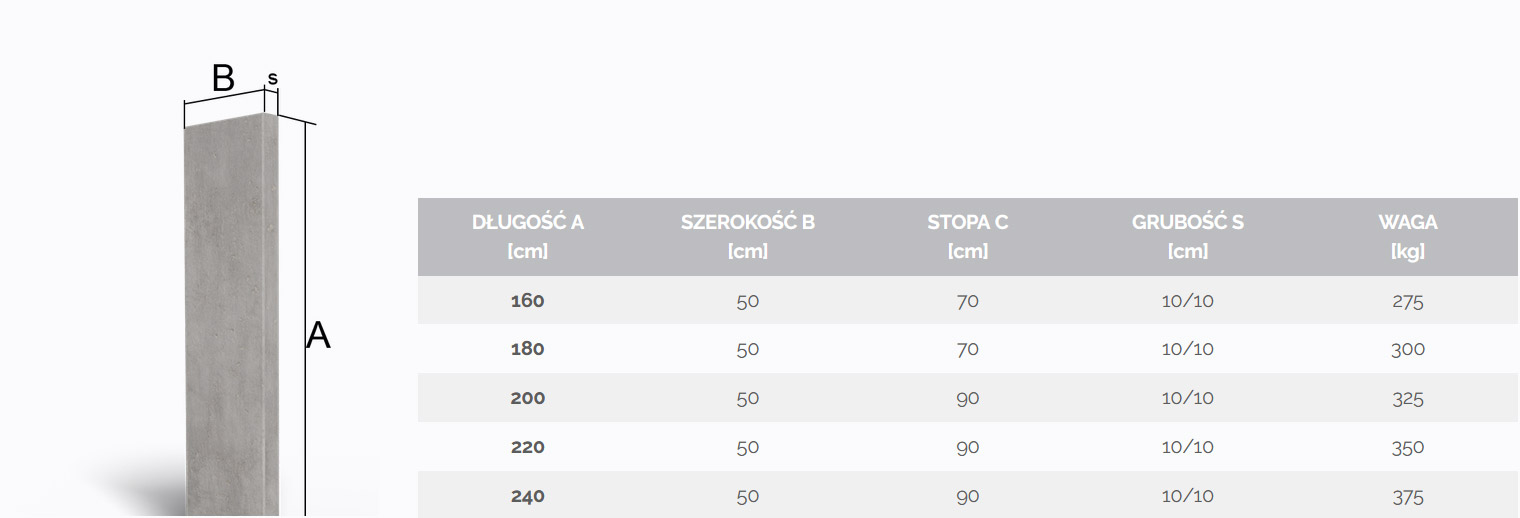Click the 180 length row value

[x=528, y=350]
